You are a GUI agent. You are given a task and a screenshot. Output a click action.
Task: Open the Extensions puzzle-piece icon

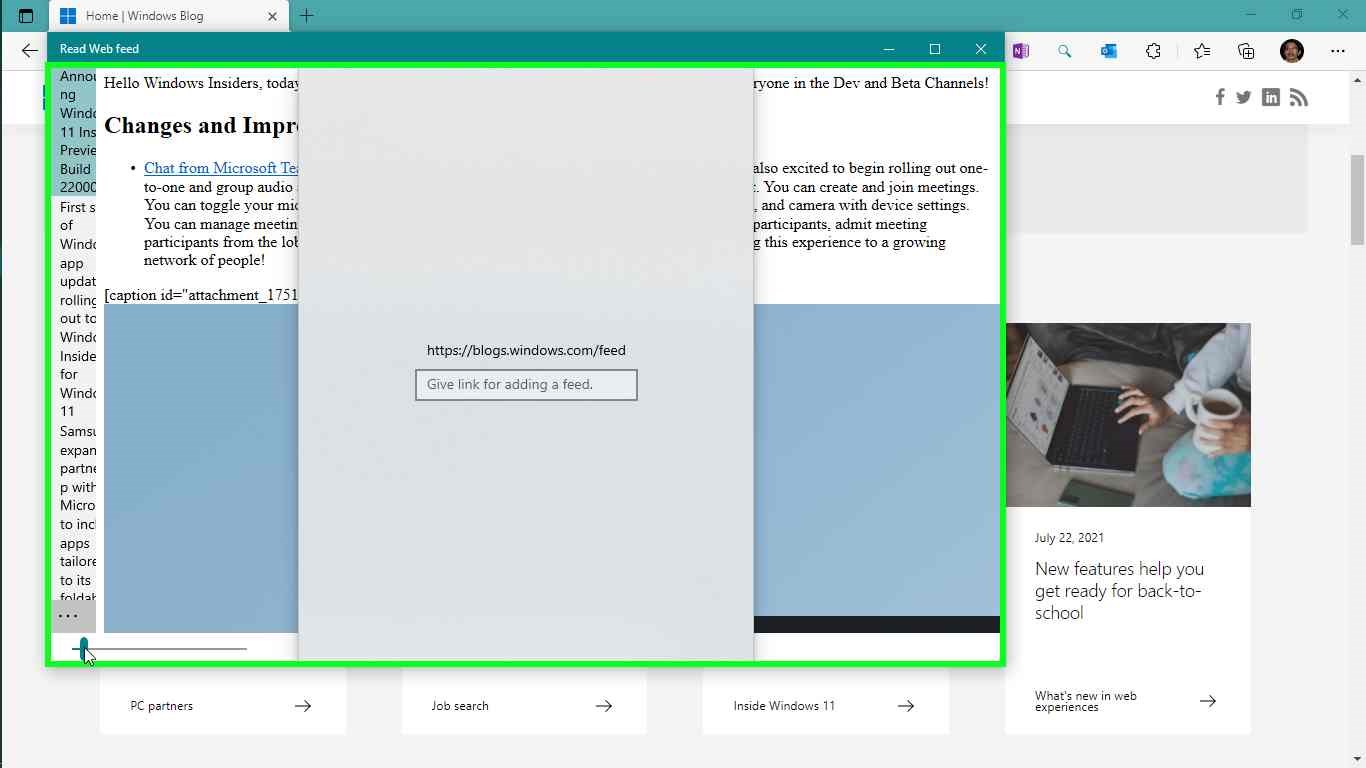tap(1153, 51)
